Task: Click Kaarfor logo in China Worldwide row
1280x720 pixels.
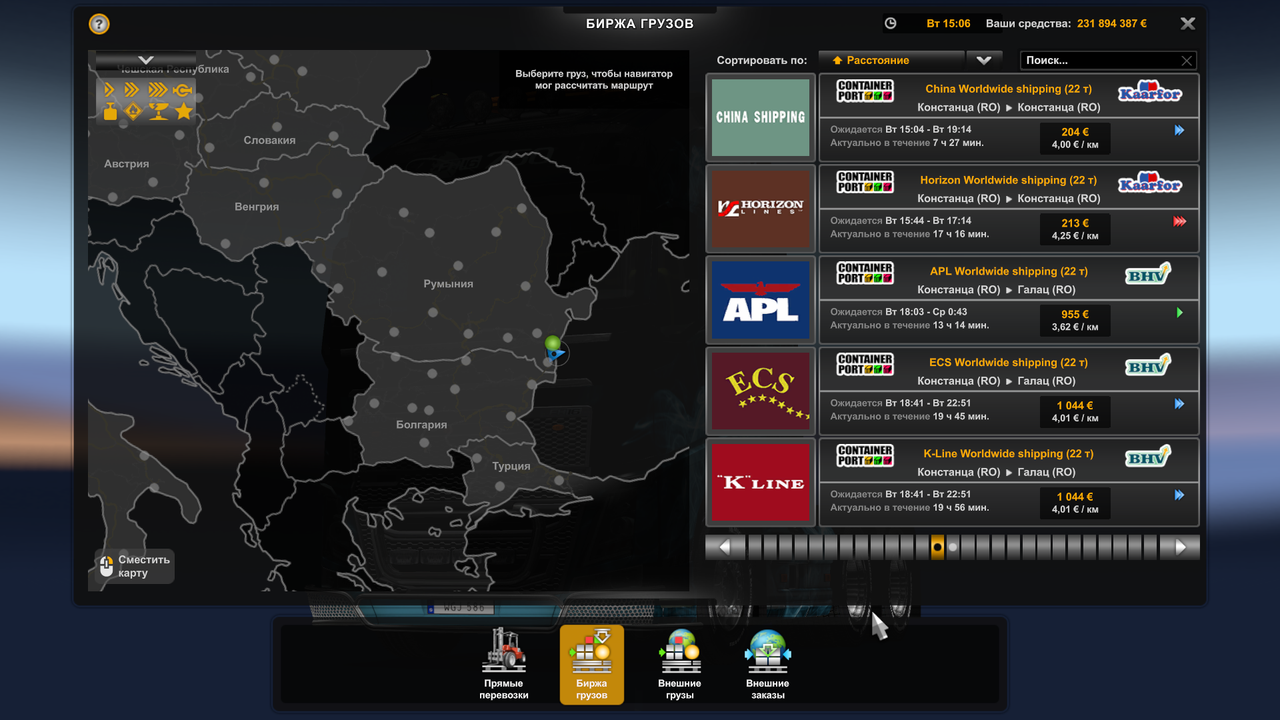Action: [x=1149, y=92]
